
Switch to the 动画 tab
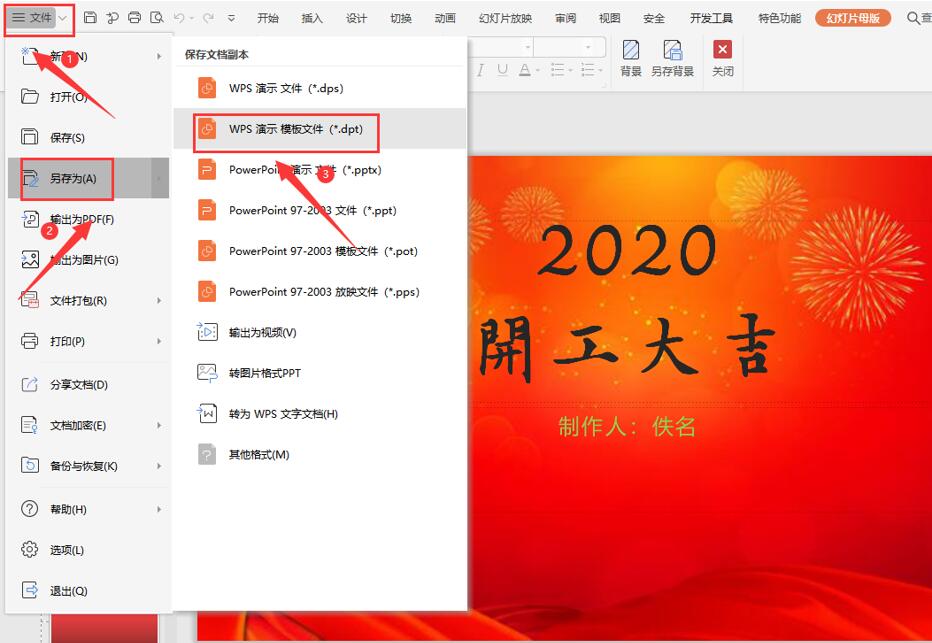445,18
